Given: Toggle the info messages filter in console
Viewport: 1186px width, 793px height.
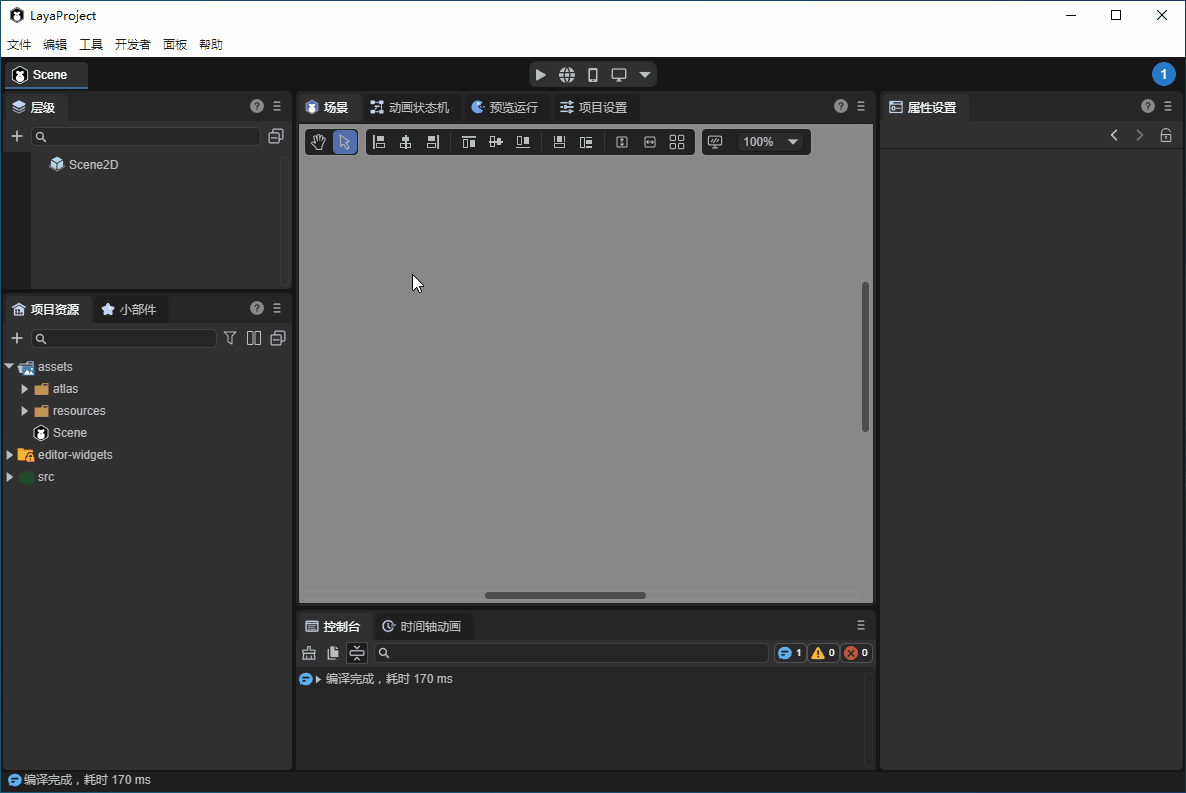Looking at the screenshot, I should (790, 653).
